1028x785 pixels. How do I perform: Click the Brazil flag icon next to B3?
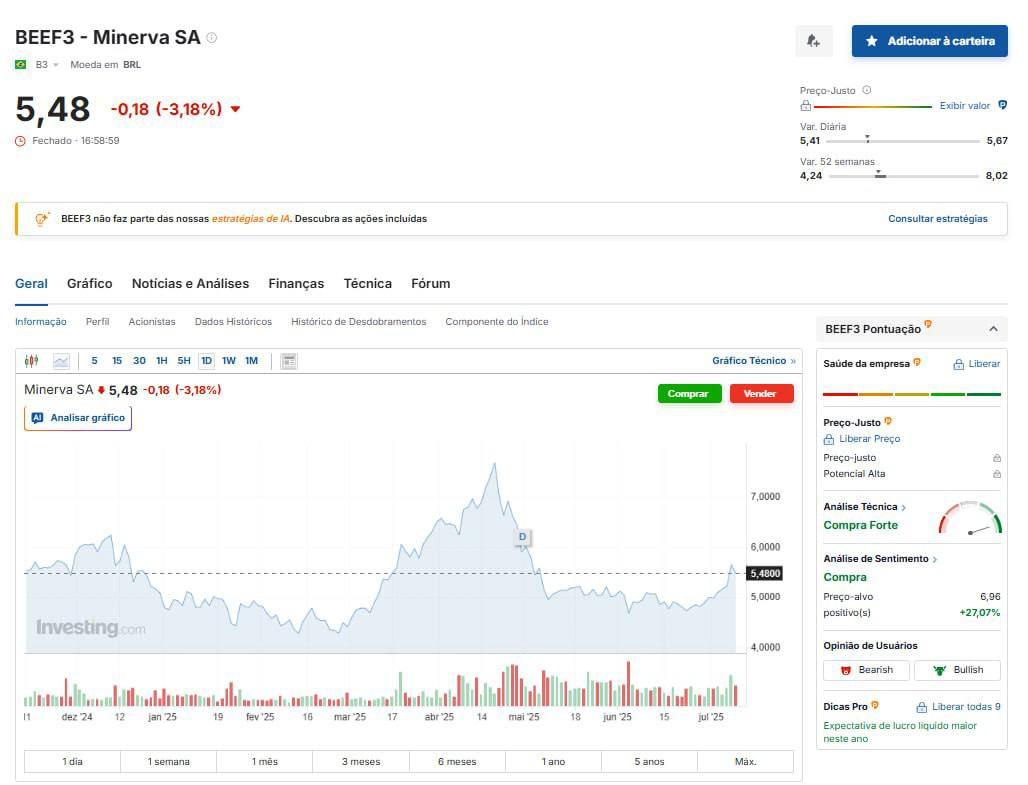click(21, 64)
